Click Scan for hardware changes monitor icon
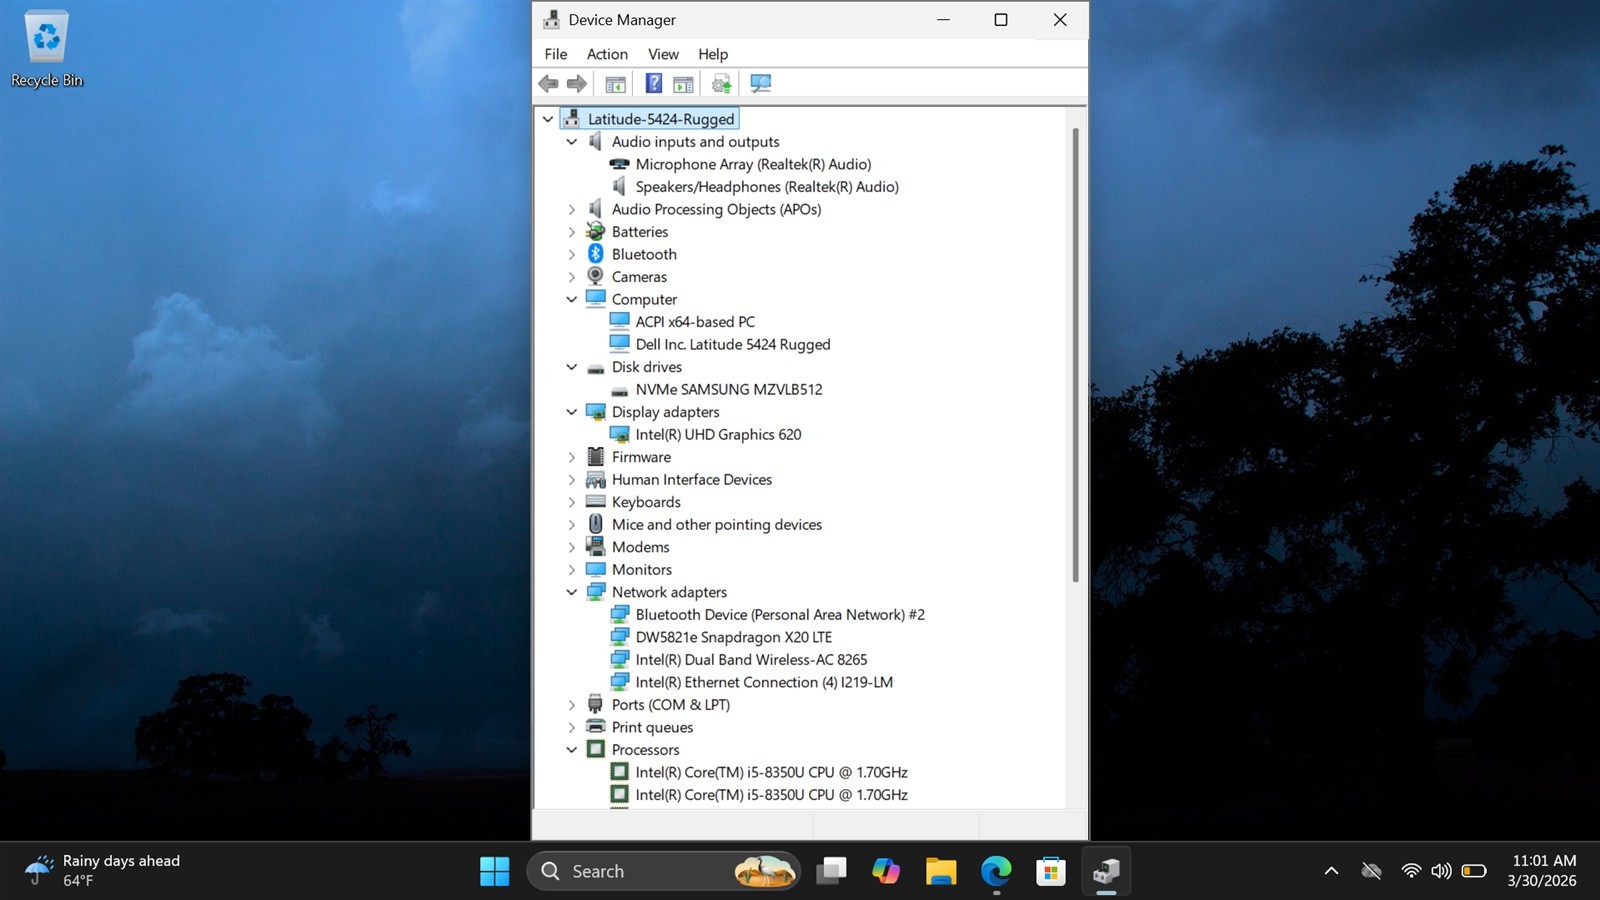1600x900 pixels. pyautogui.click(x=760, y=84)
